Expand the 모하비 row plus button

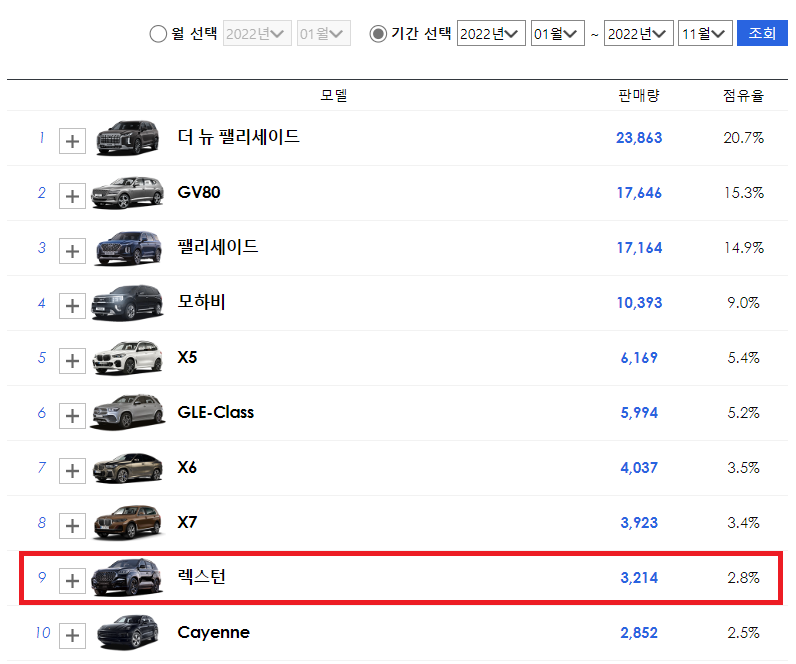(x=72, y=306)
